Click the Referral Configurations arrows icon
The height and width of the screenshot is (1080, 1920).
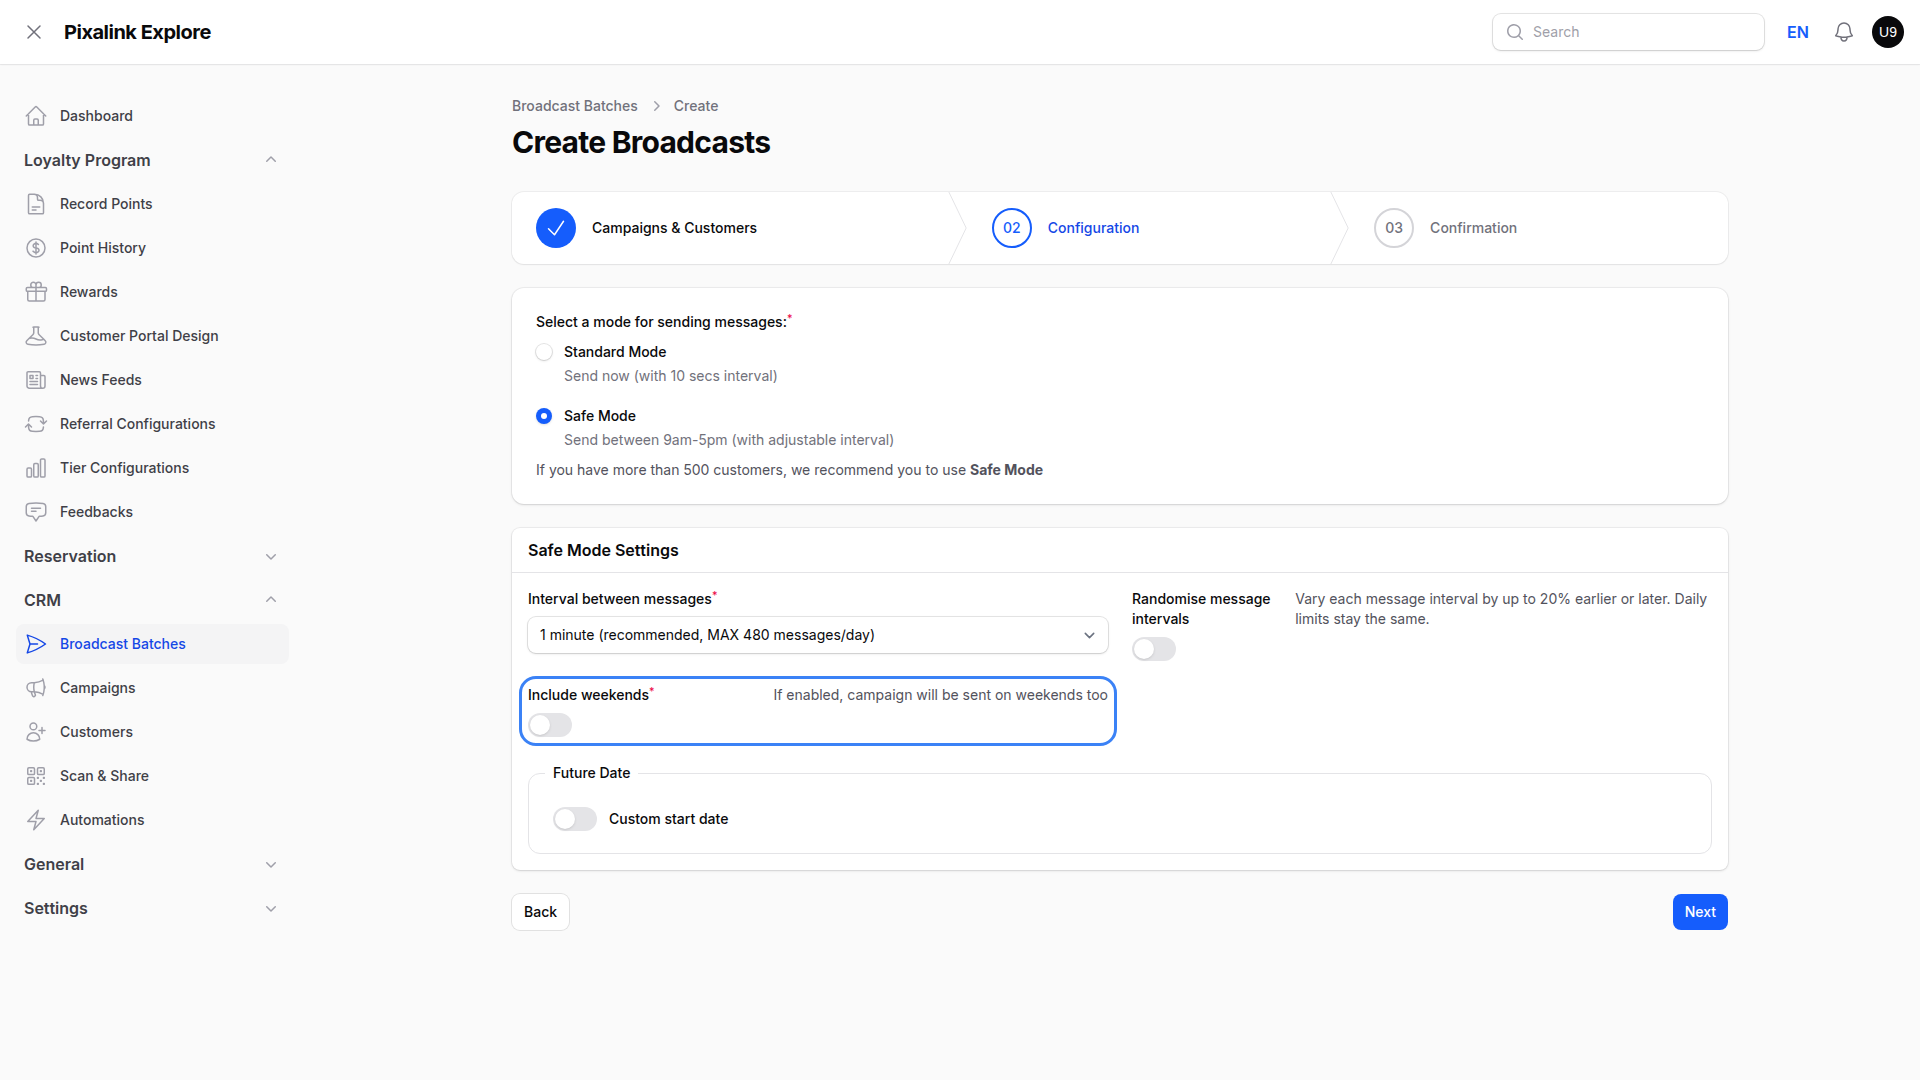36,424
